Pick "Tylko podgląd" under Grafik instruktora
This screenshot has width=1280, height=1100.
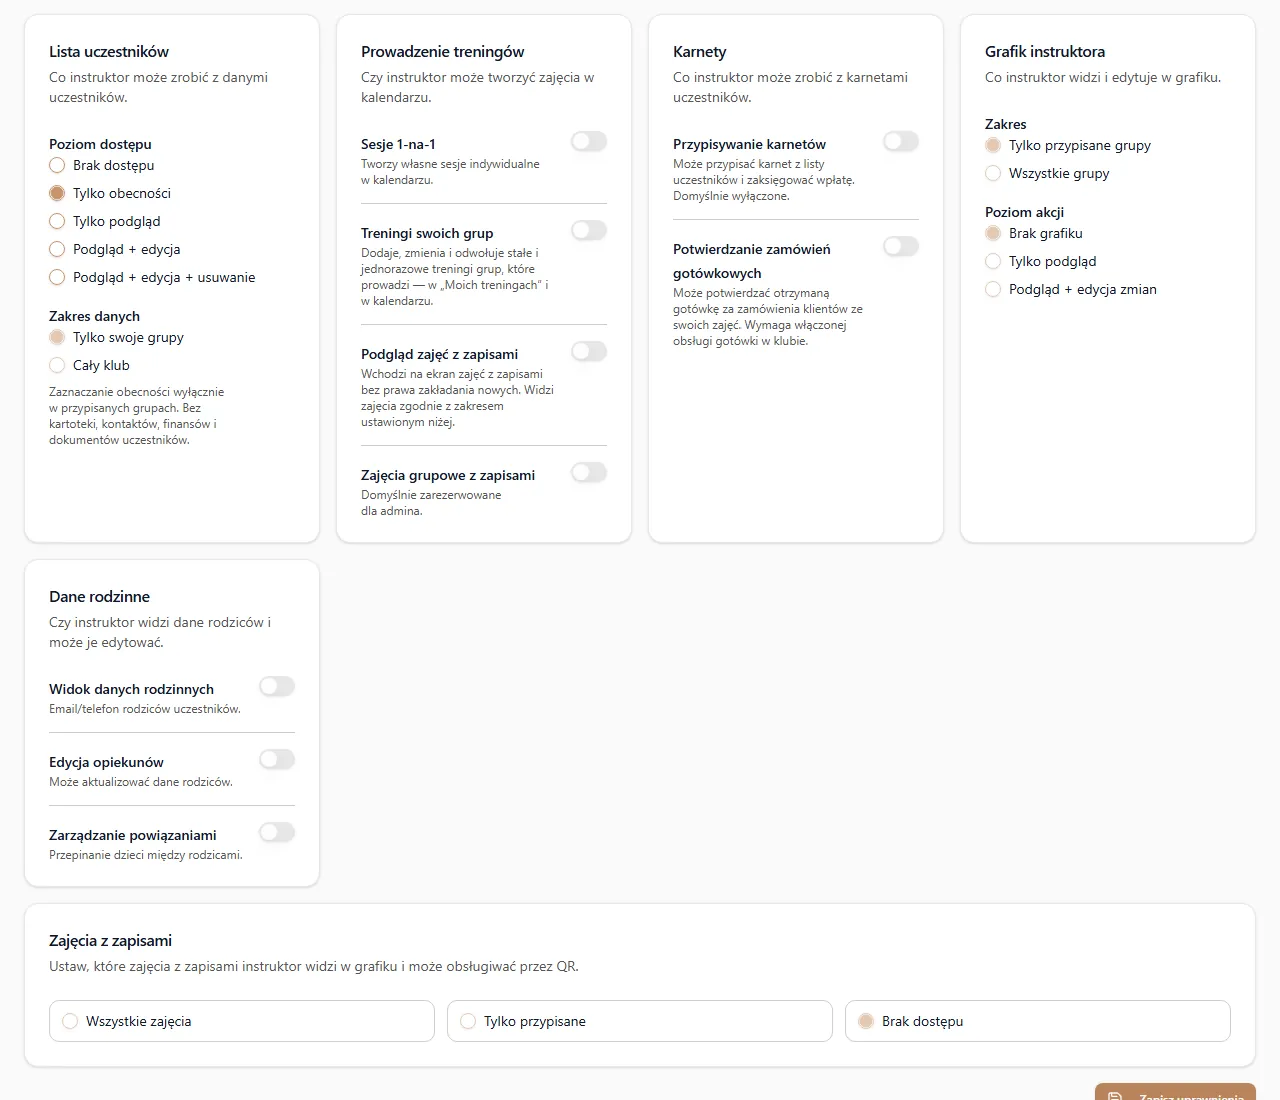(x=993, y=261)
